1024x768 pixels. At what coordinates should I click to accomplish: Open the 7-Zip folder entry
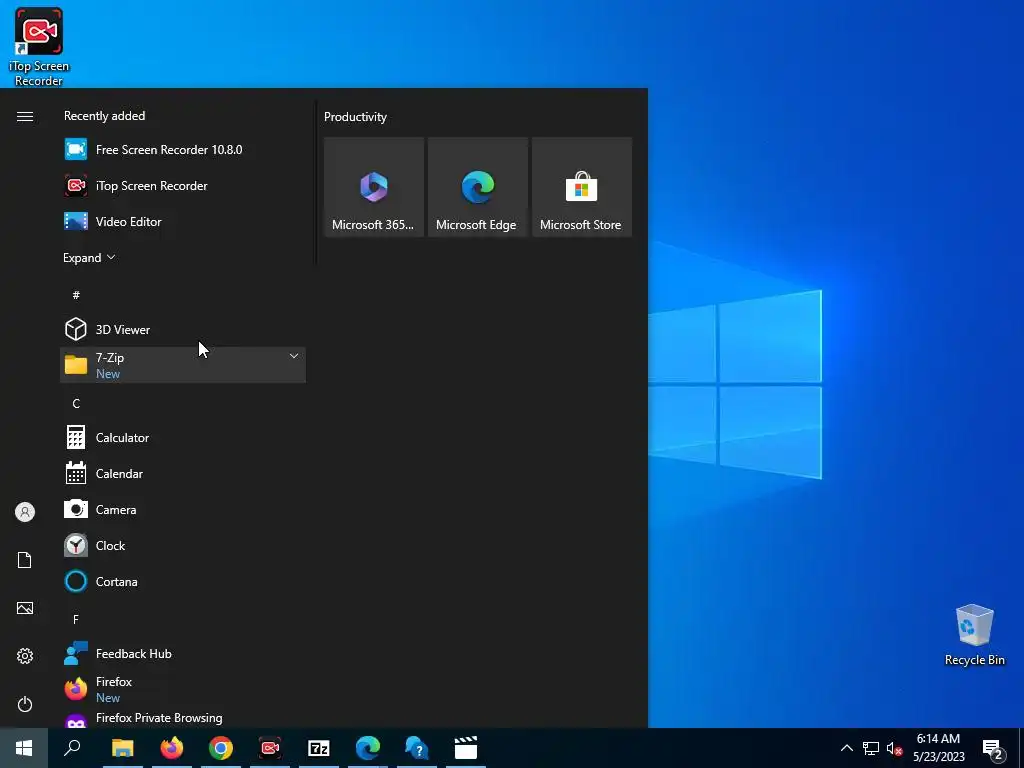[x=183, y=365]
